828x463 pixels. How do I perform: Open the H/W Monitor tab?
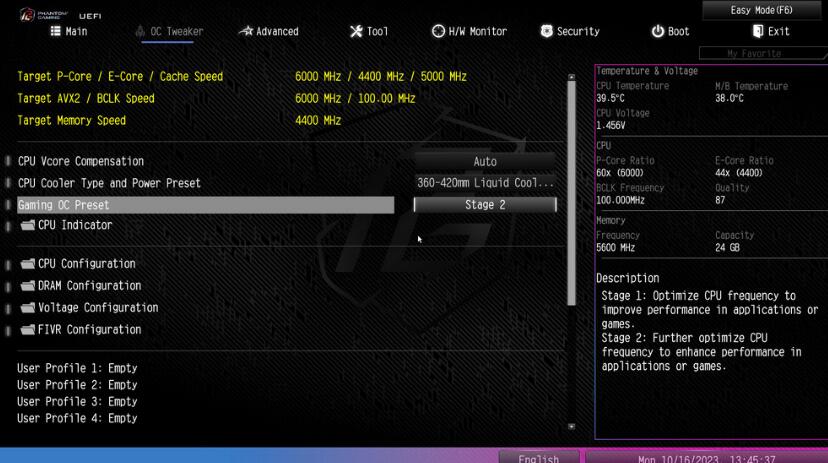tap(469, 32)
